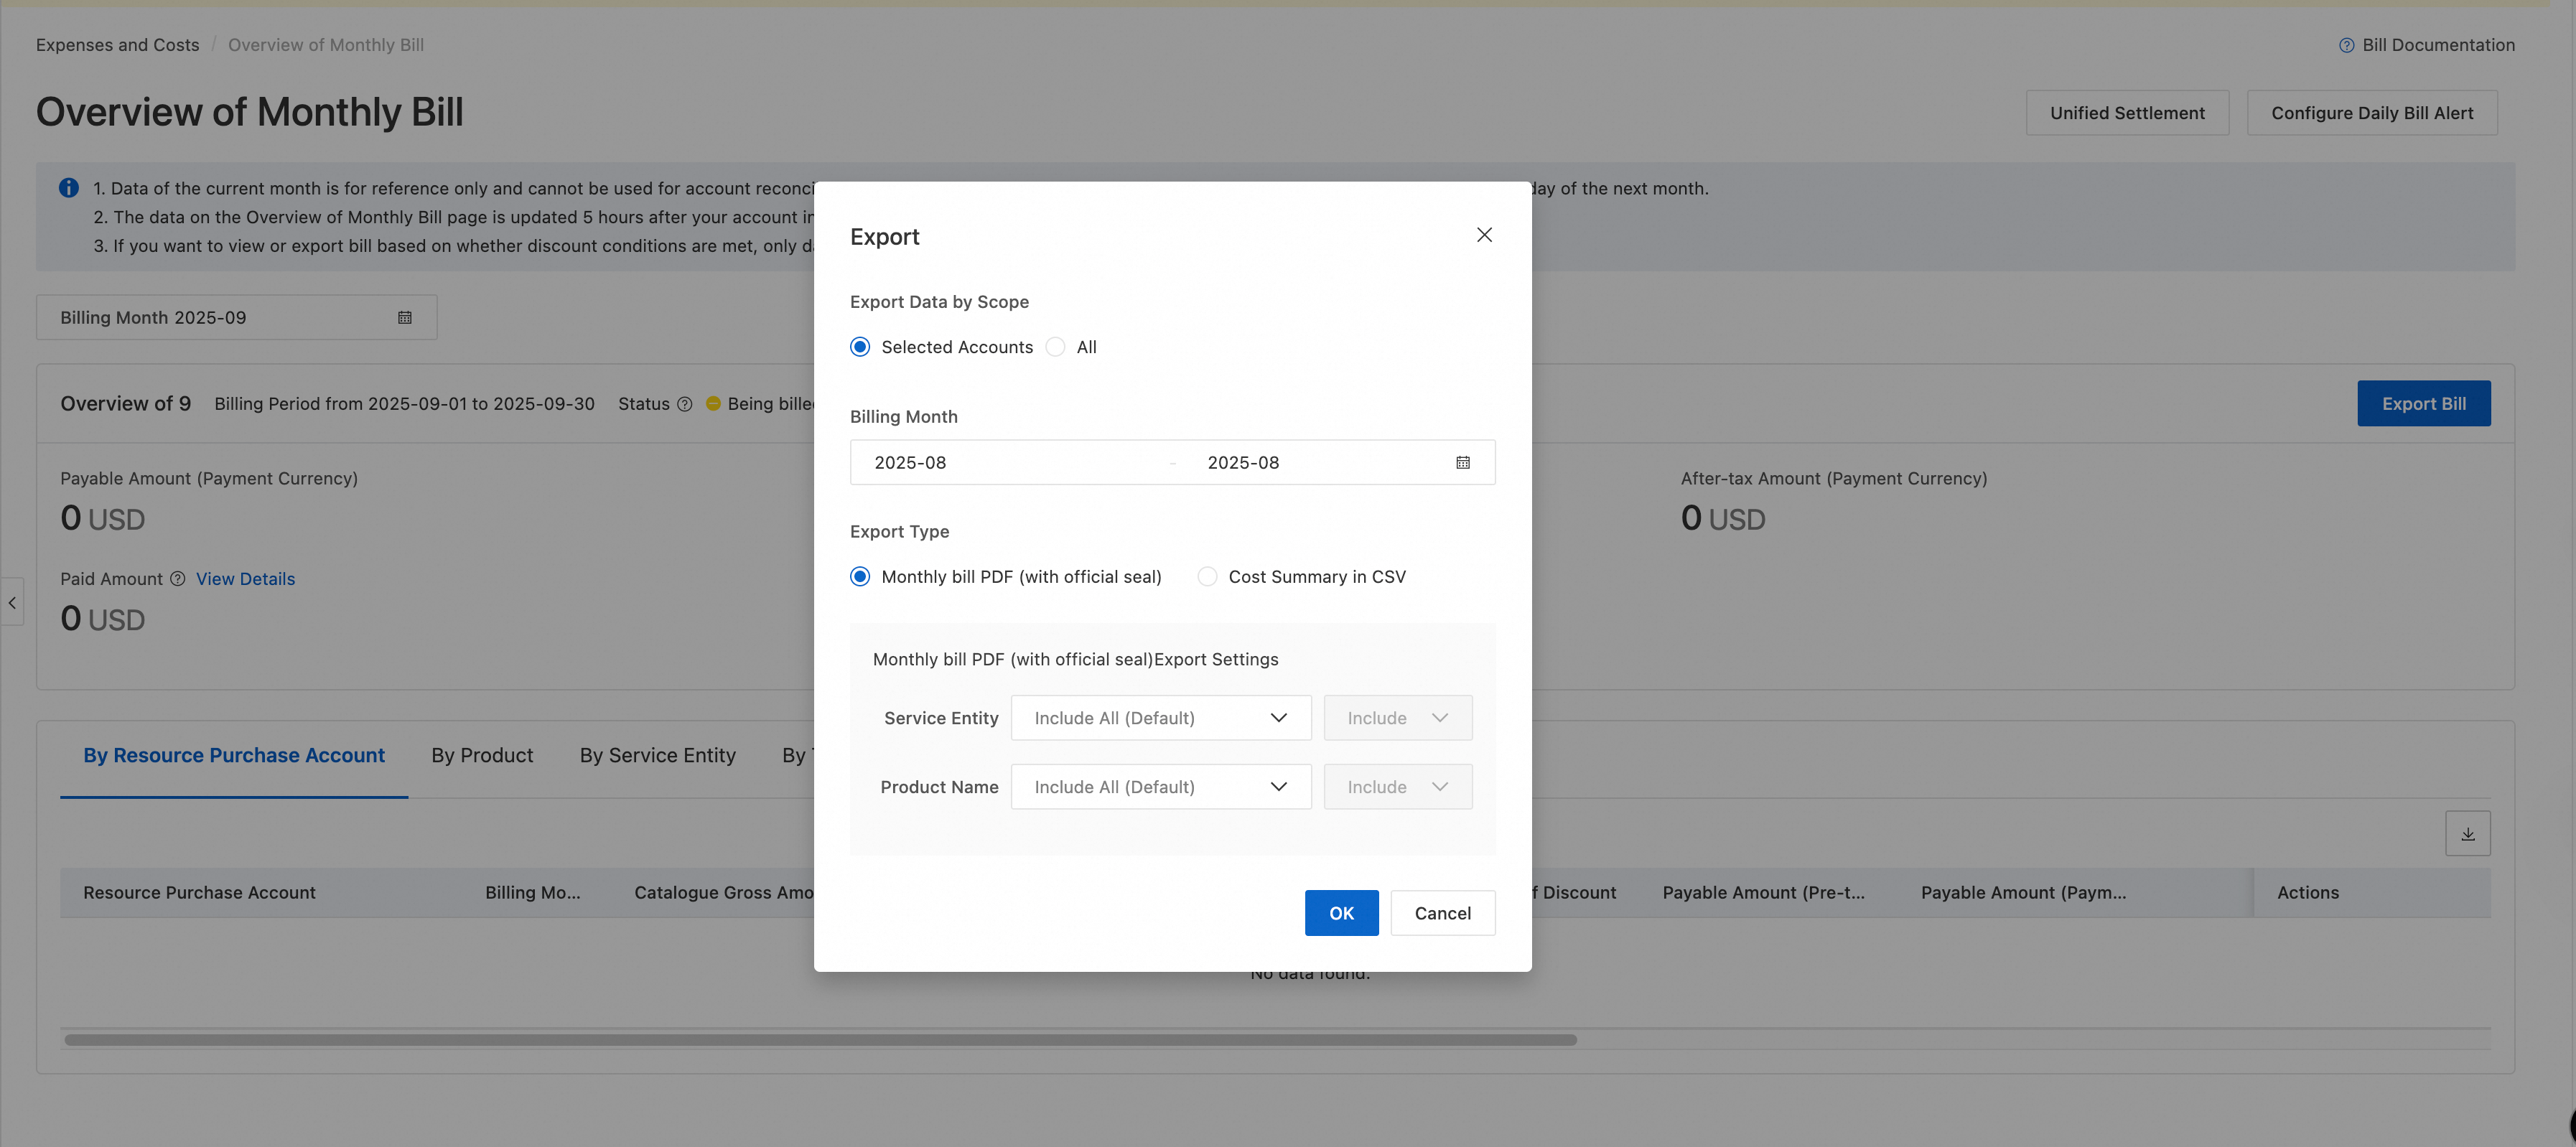Click the Bill Documentation help icon
Viewport: 2576px width, 1147px height.
click(2346, 45)
